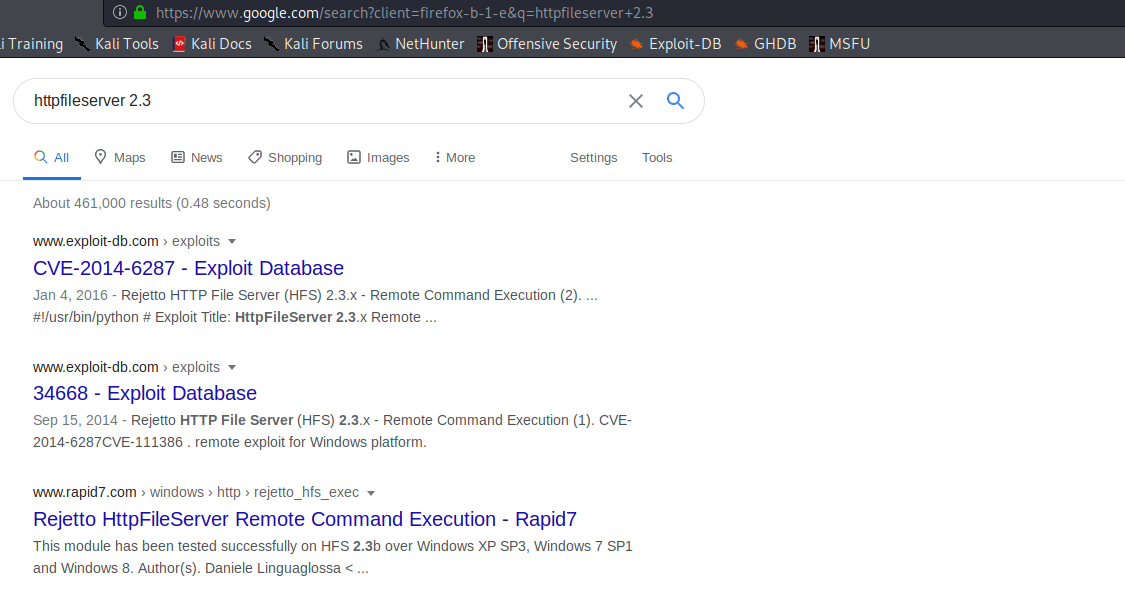
Task: Open Rejetto HttpFileServer Remote Command Execution link
Action: [x=305, y=519]
